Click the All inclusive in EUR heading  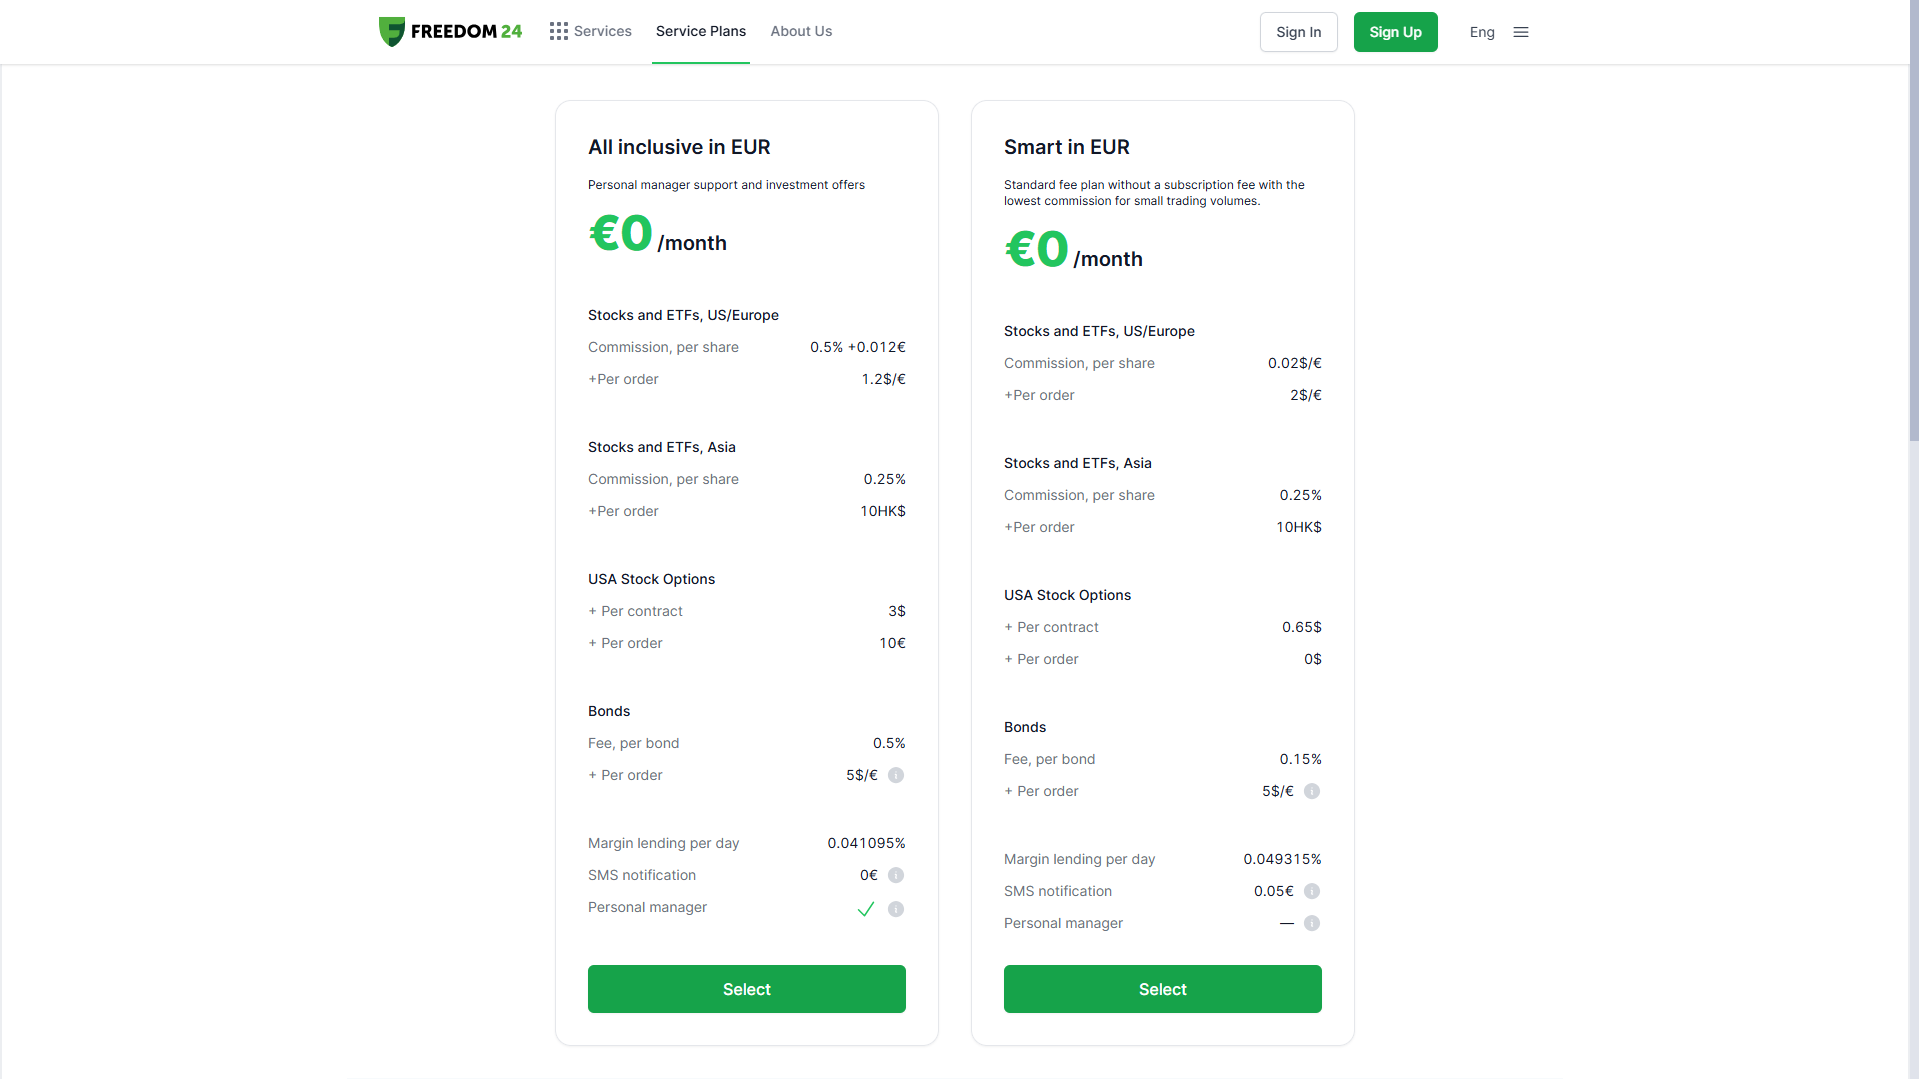click(x=679, y=147)
